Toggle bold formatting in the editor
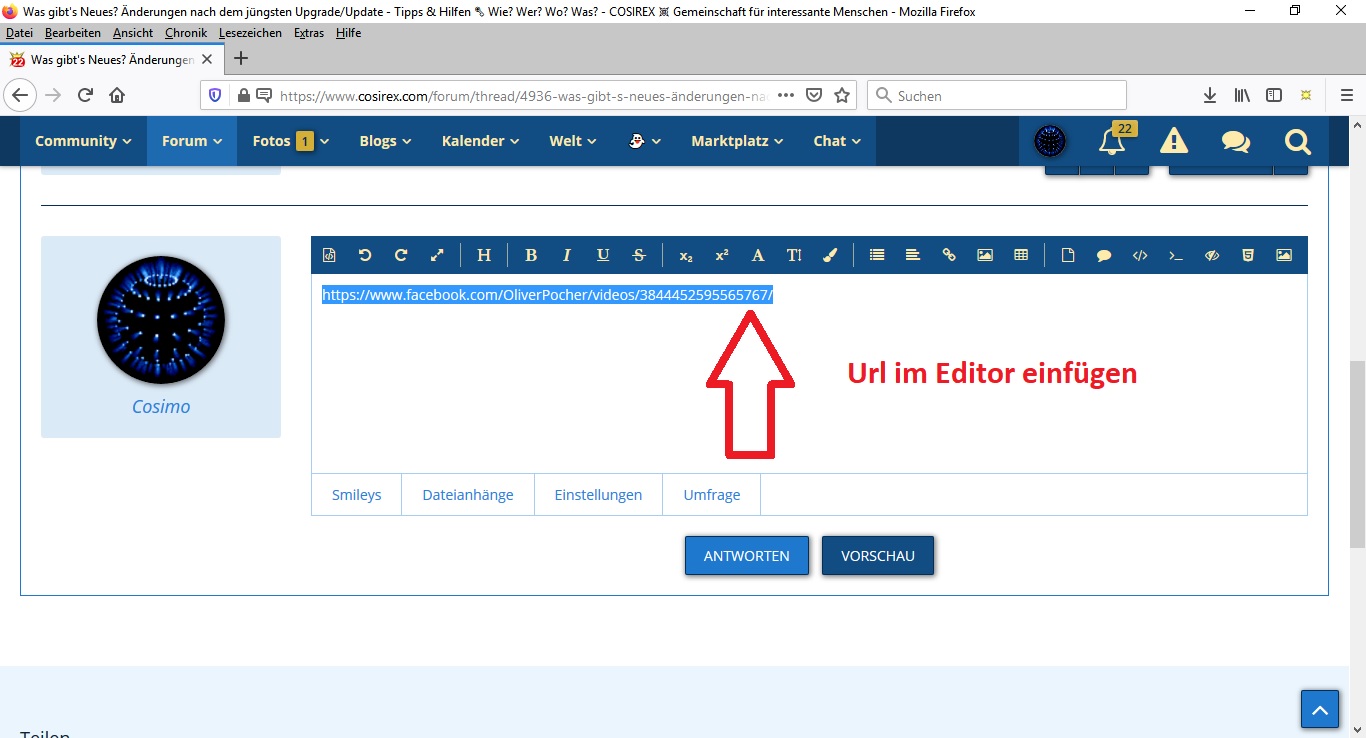The width and height of the screenshot is (1366, 738). coord(531,255)
